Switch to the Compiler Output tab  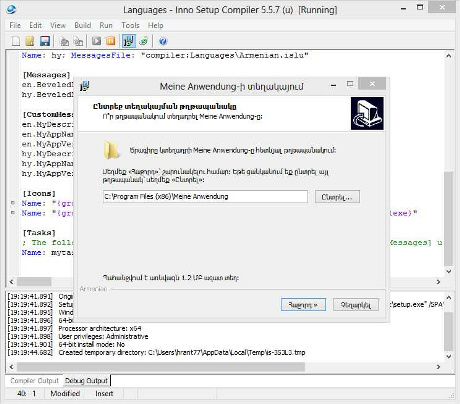(34, 381)
